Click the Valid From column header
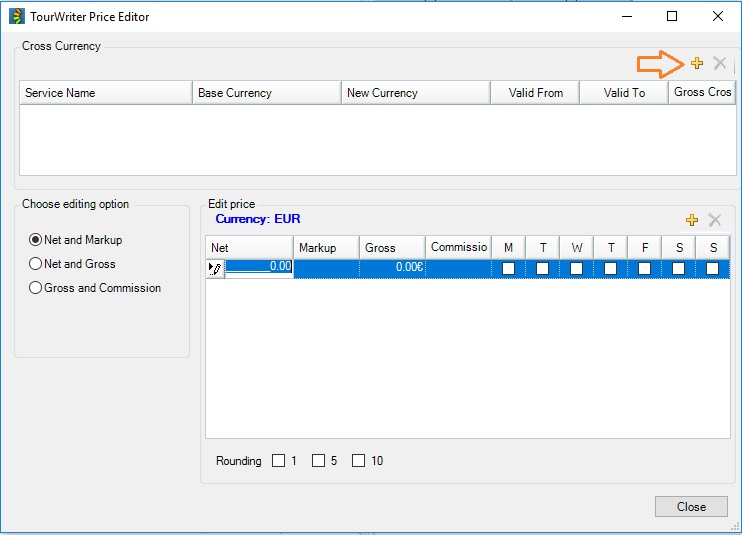 click(x=535, y=93)
